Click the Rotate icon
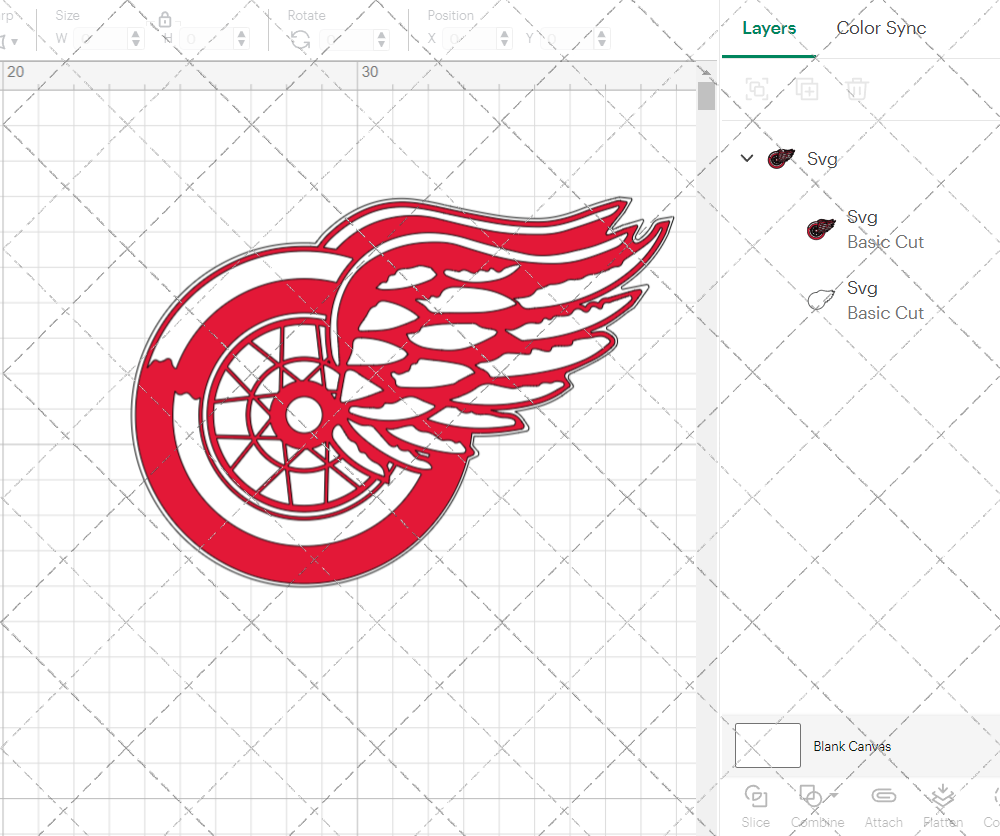Viewport: 1000px width, 836px height. point(300,40)
